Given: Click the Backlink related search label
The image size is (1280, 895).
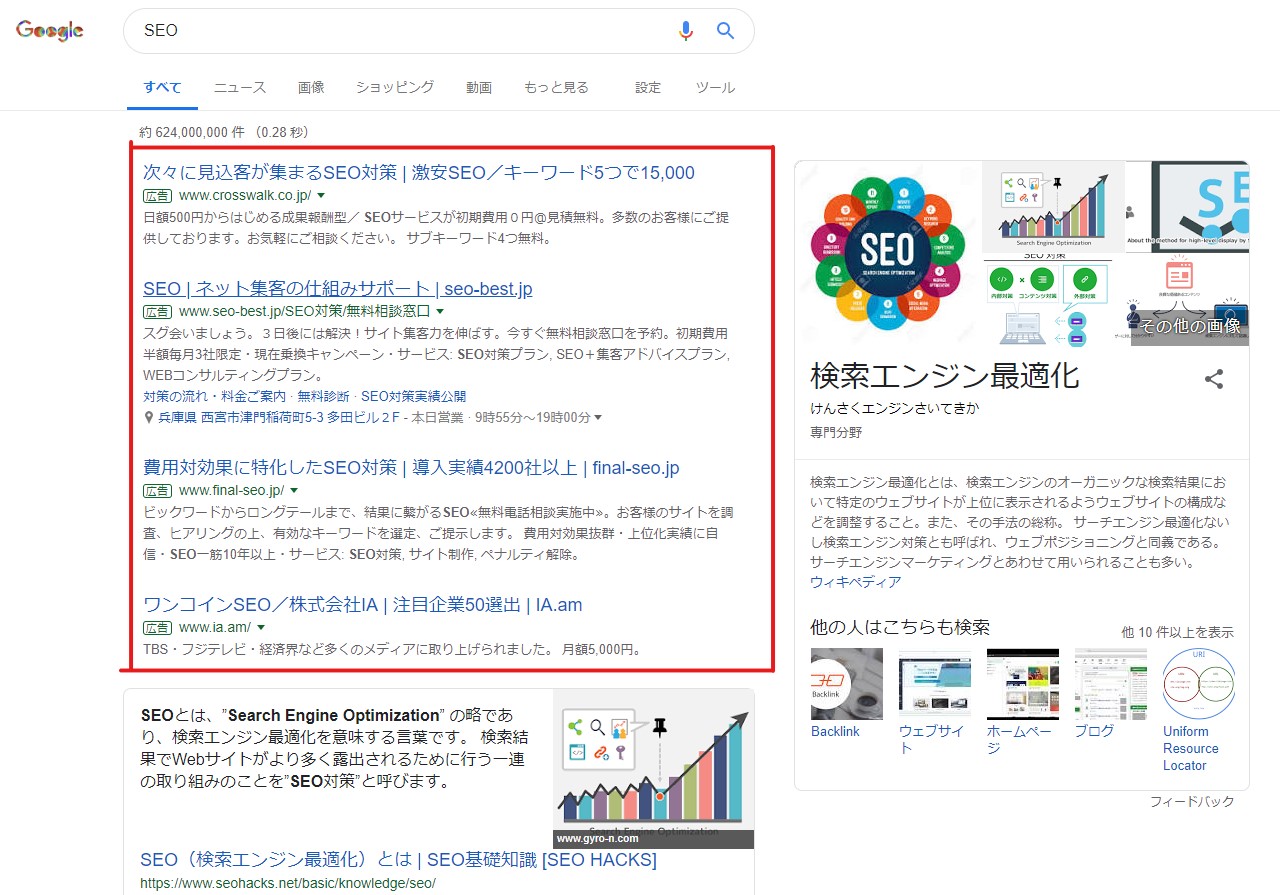Looking at the screenshot, I should pyautogui.click(x=835, y=731).
